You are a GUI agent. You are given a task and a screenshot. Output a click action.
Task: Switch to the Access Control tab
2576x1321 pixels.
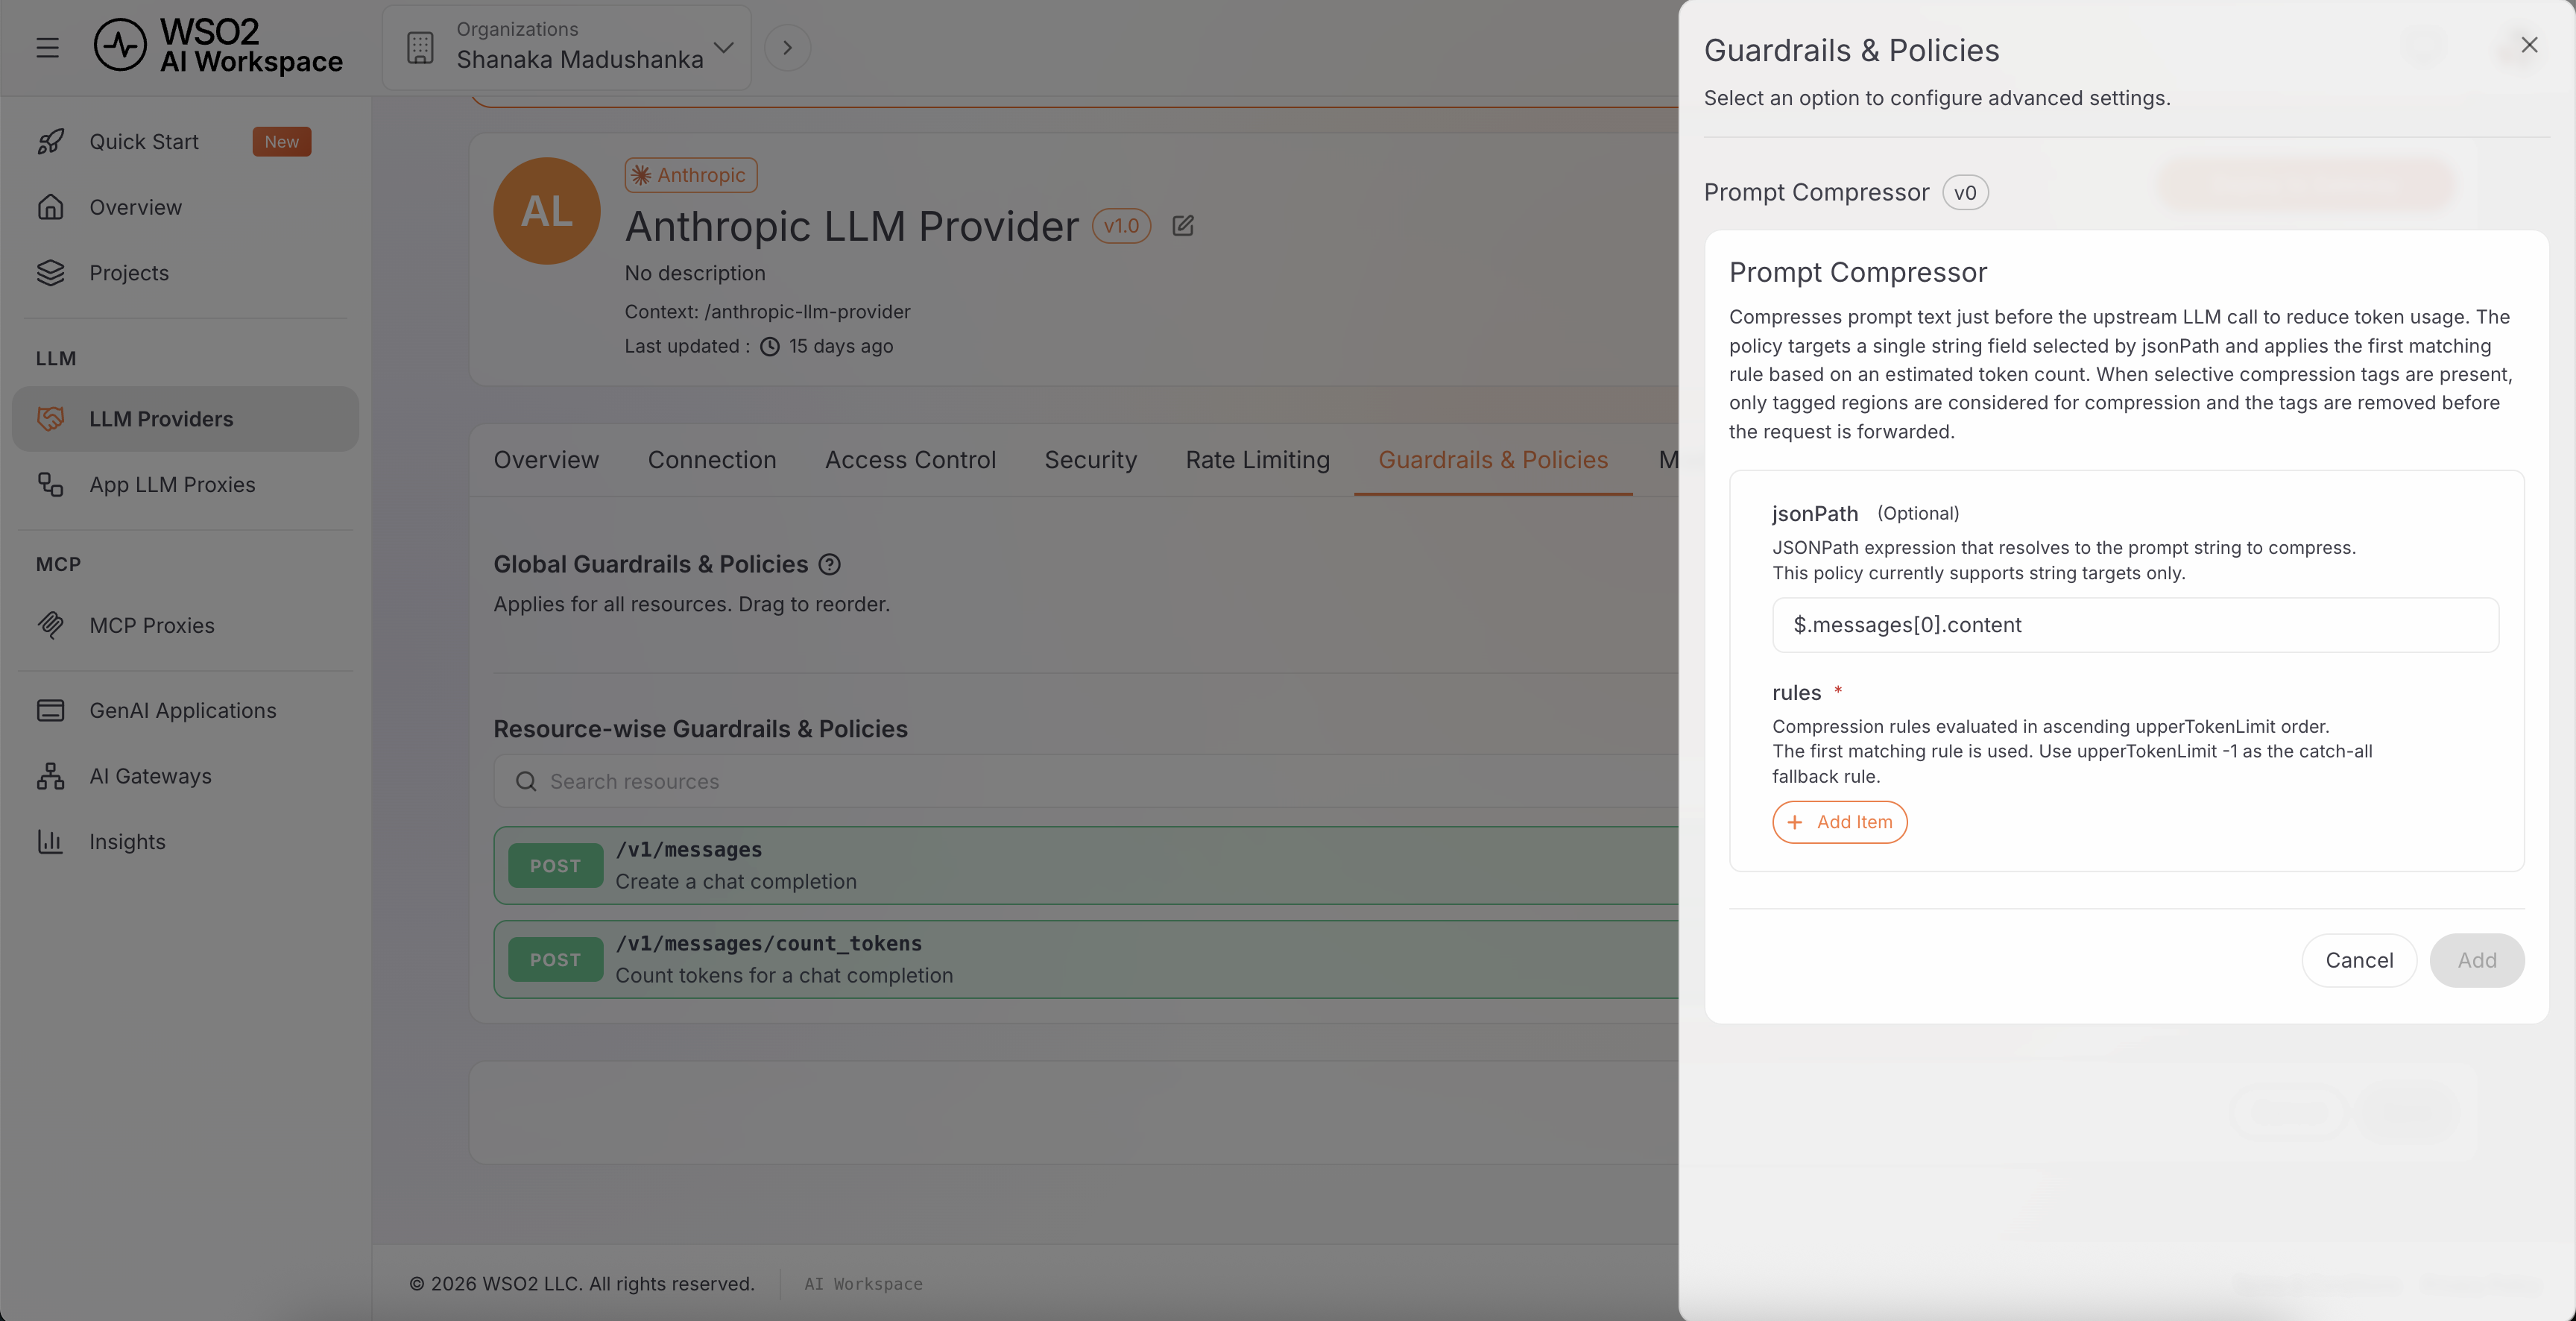(x=910, y=460)
